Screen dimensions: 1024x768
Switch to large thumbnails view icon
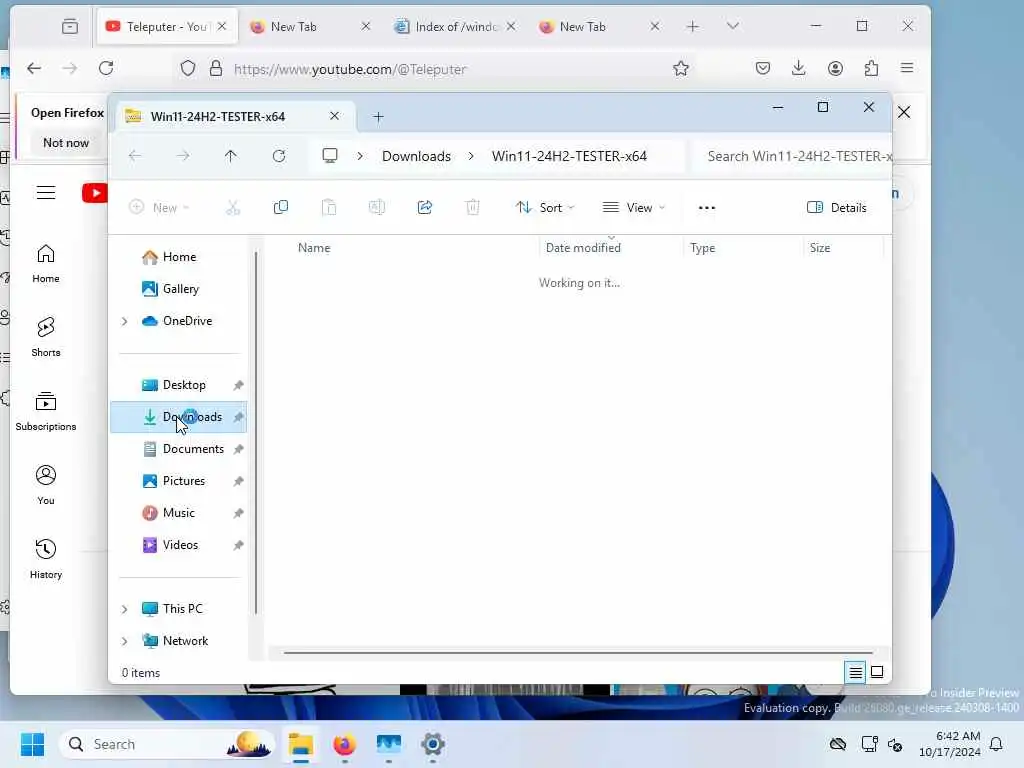(877, 672)
